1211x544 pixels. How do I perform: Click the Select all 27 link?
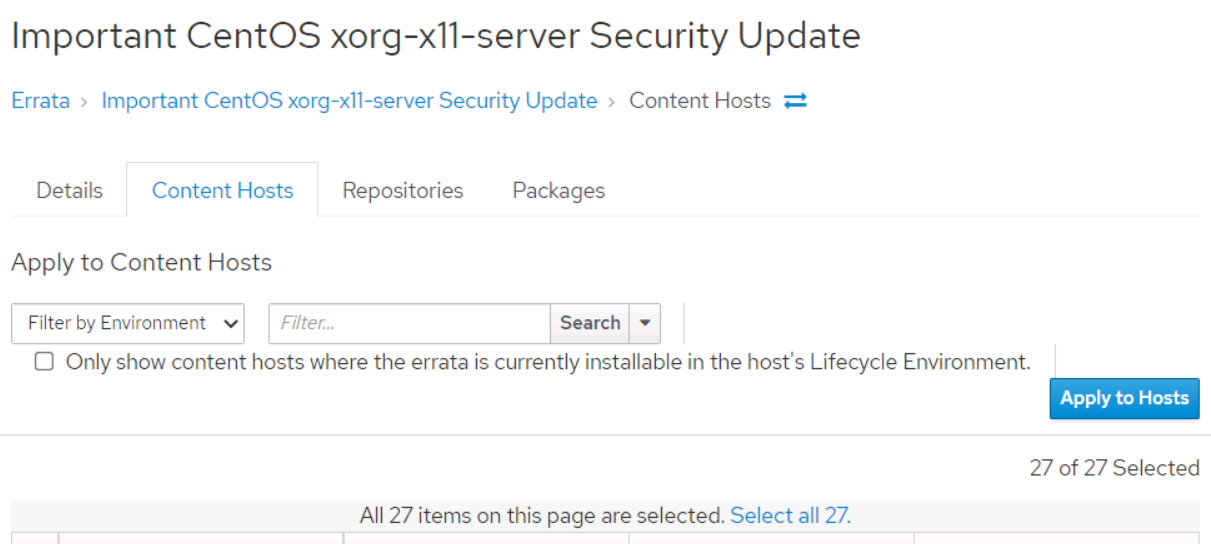[790, 516]
